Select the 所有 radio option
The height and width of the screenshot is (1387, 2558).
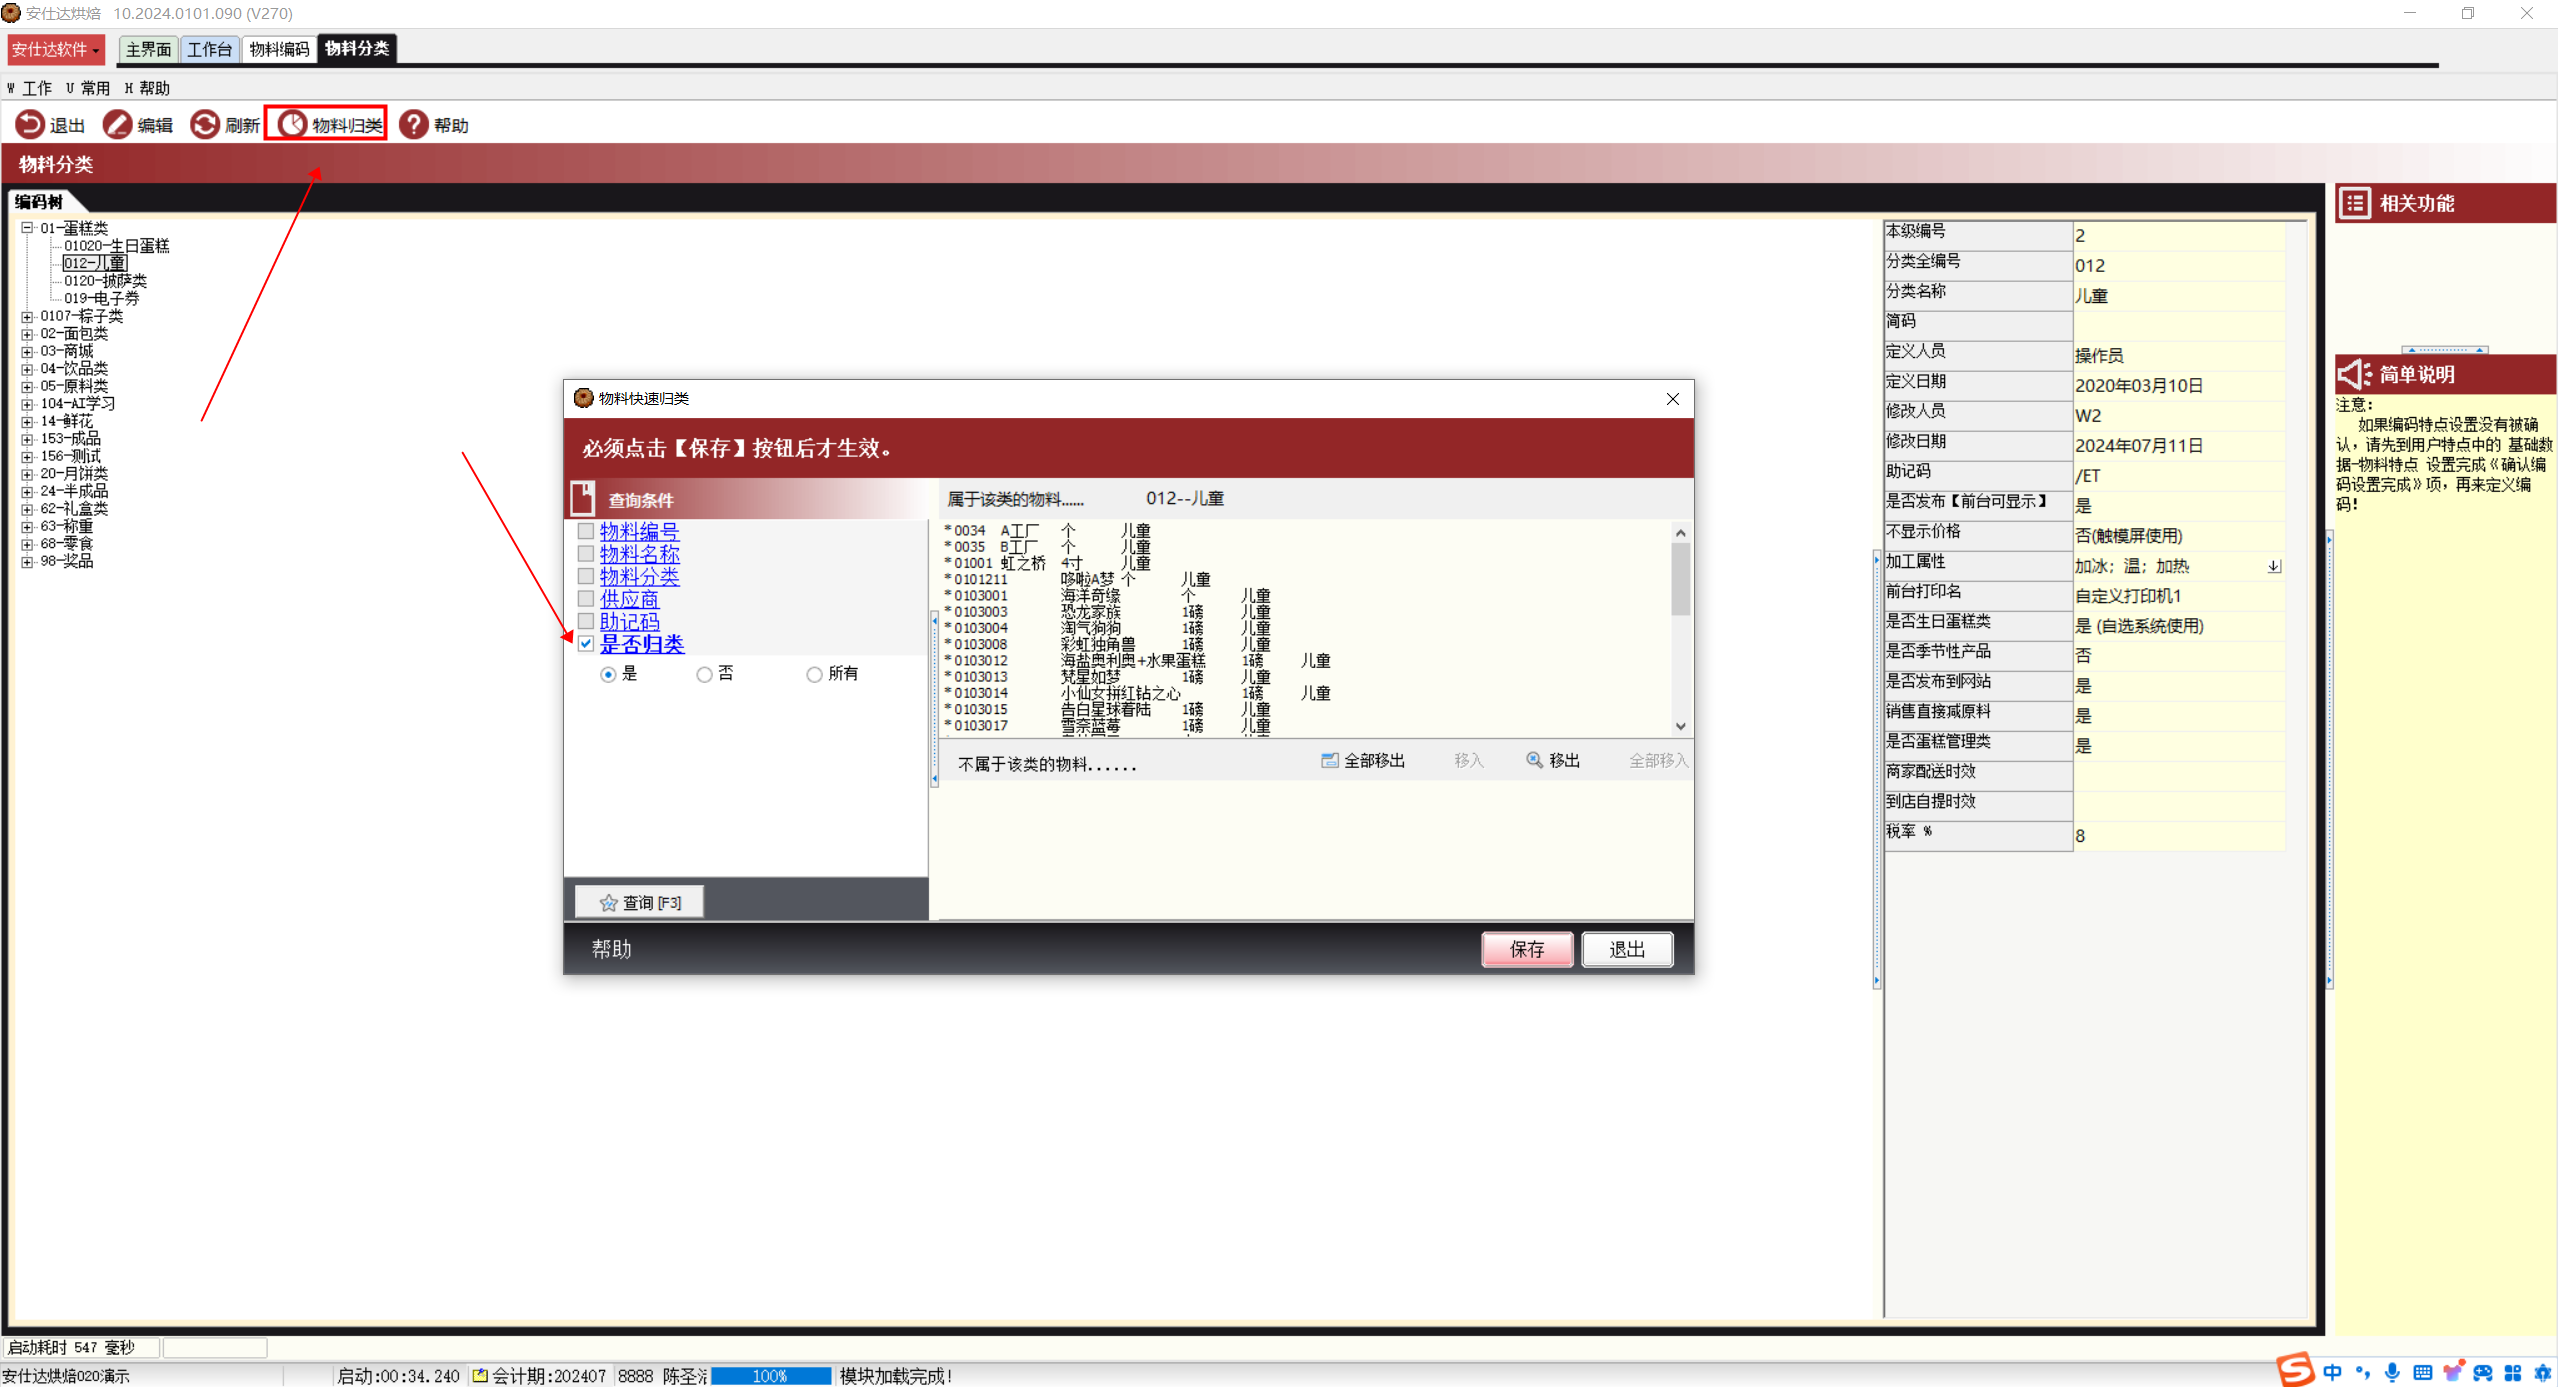814,675
